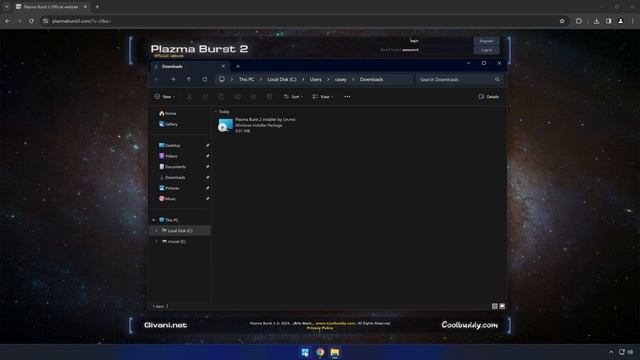Select the Plazma Burst 2 installer file
This screenshot has width=640, height=360.
pyautogui.click(x=257, y=125)
